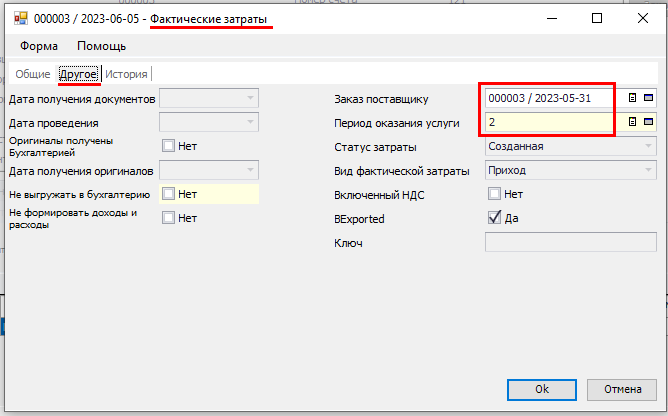Click list icon beside Заказ поставщику field
This screenshot has width=668, height=416.
pos(632,98)
